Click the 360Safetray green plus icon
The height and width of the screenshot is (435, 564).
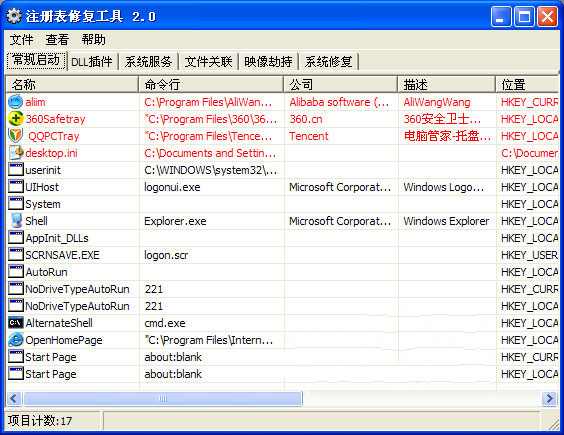point(15,119)
